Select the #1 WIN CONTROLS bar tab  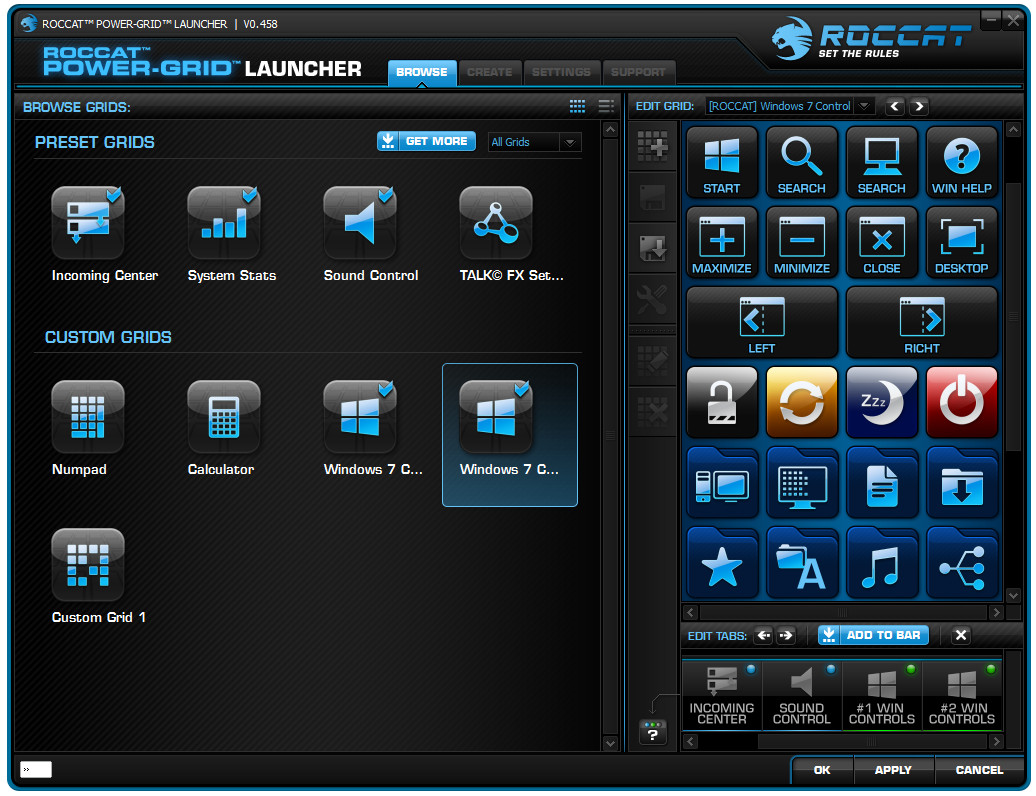point(881,696)
